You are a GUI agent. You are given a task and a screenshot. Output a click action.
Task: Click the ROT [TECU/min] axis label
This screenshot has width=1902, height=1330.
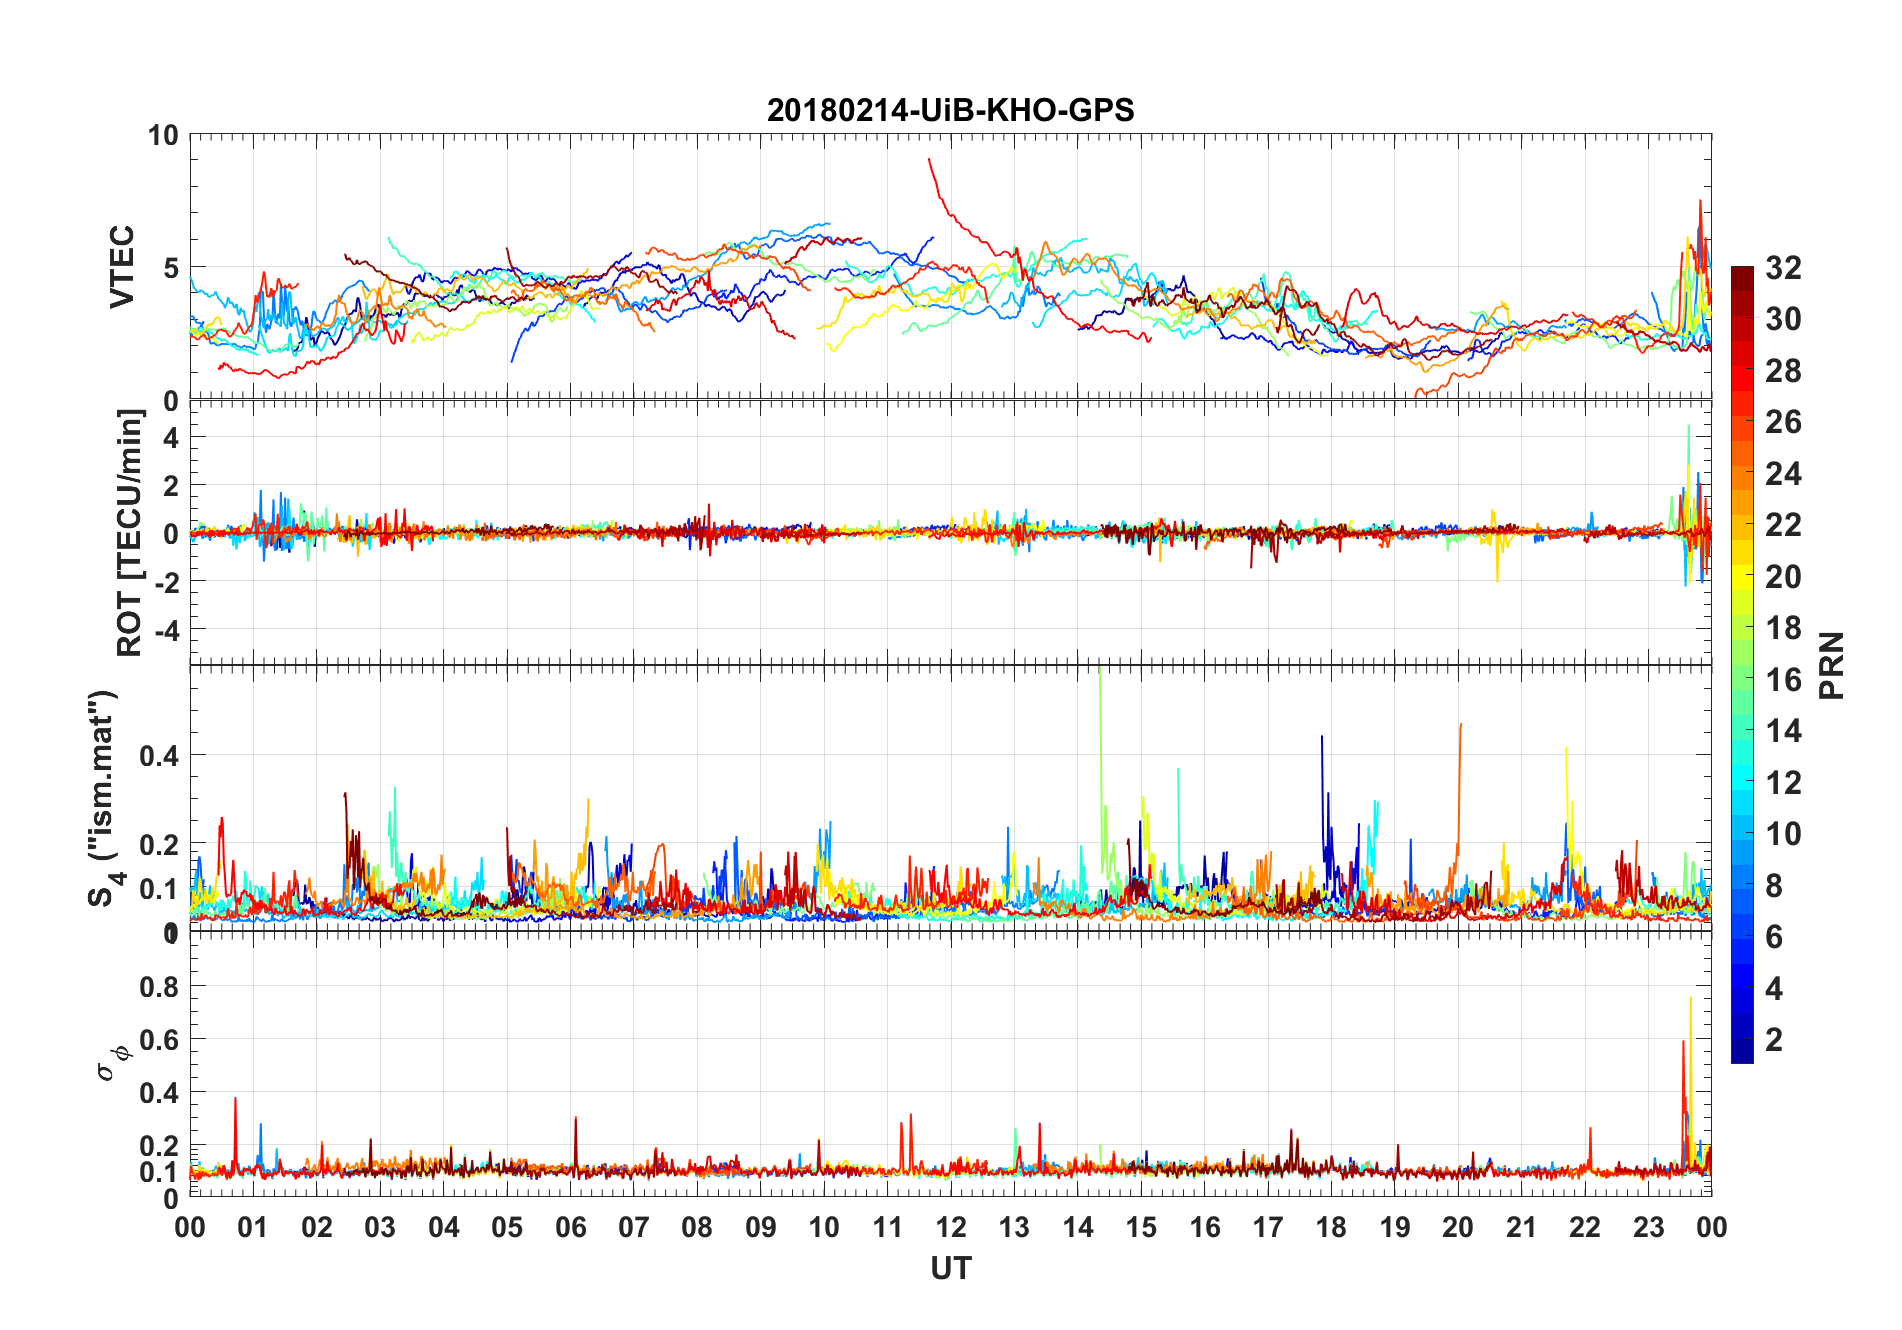click(129, 532)
